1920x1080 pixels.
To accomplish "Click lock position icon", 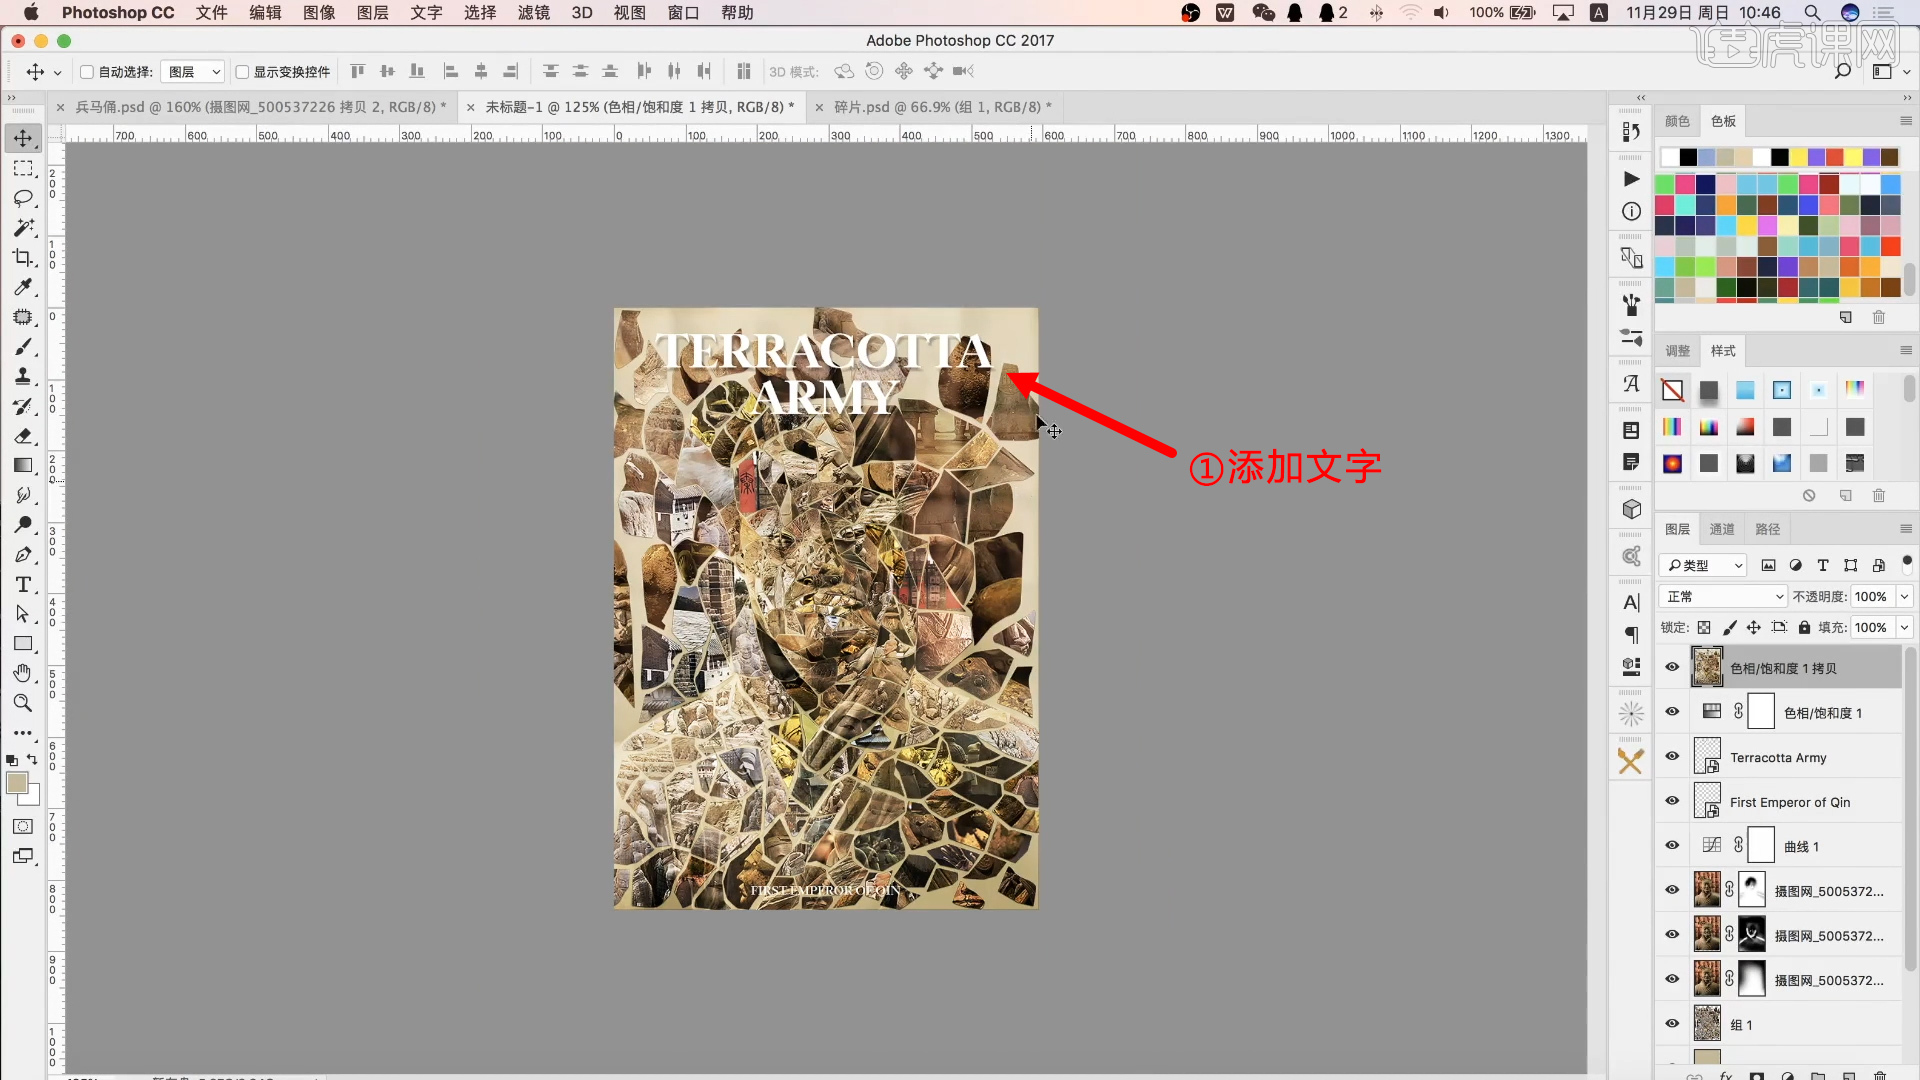I will (x=1753, y=627).
